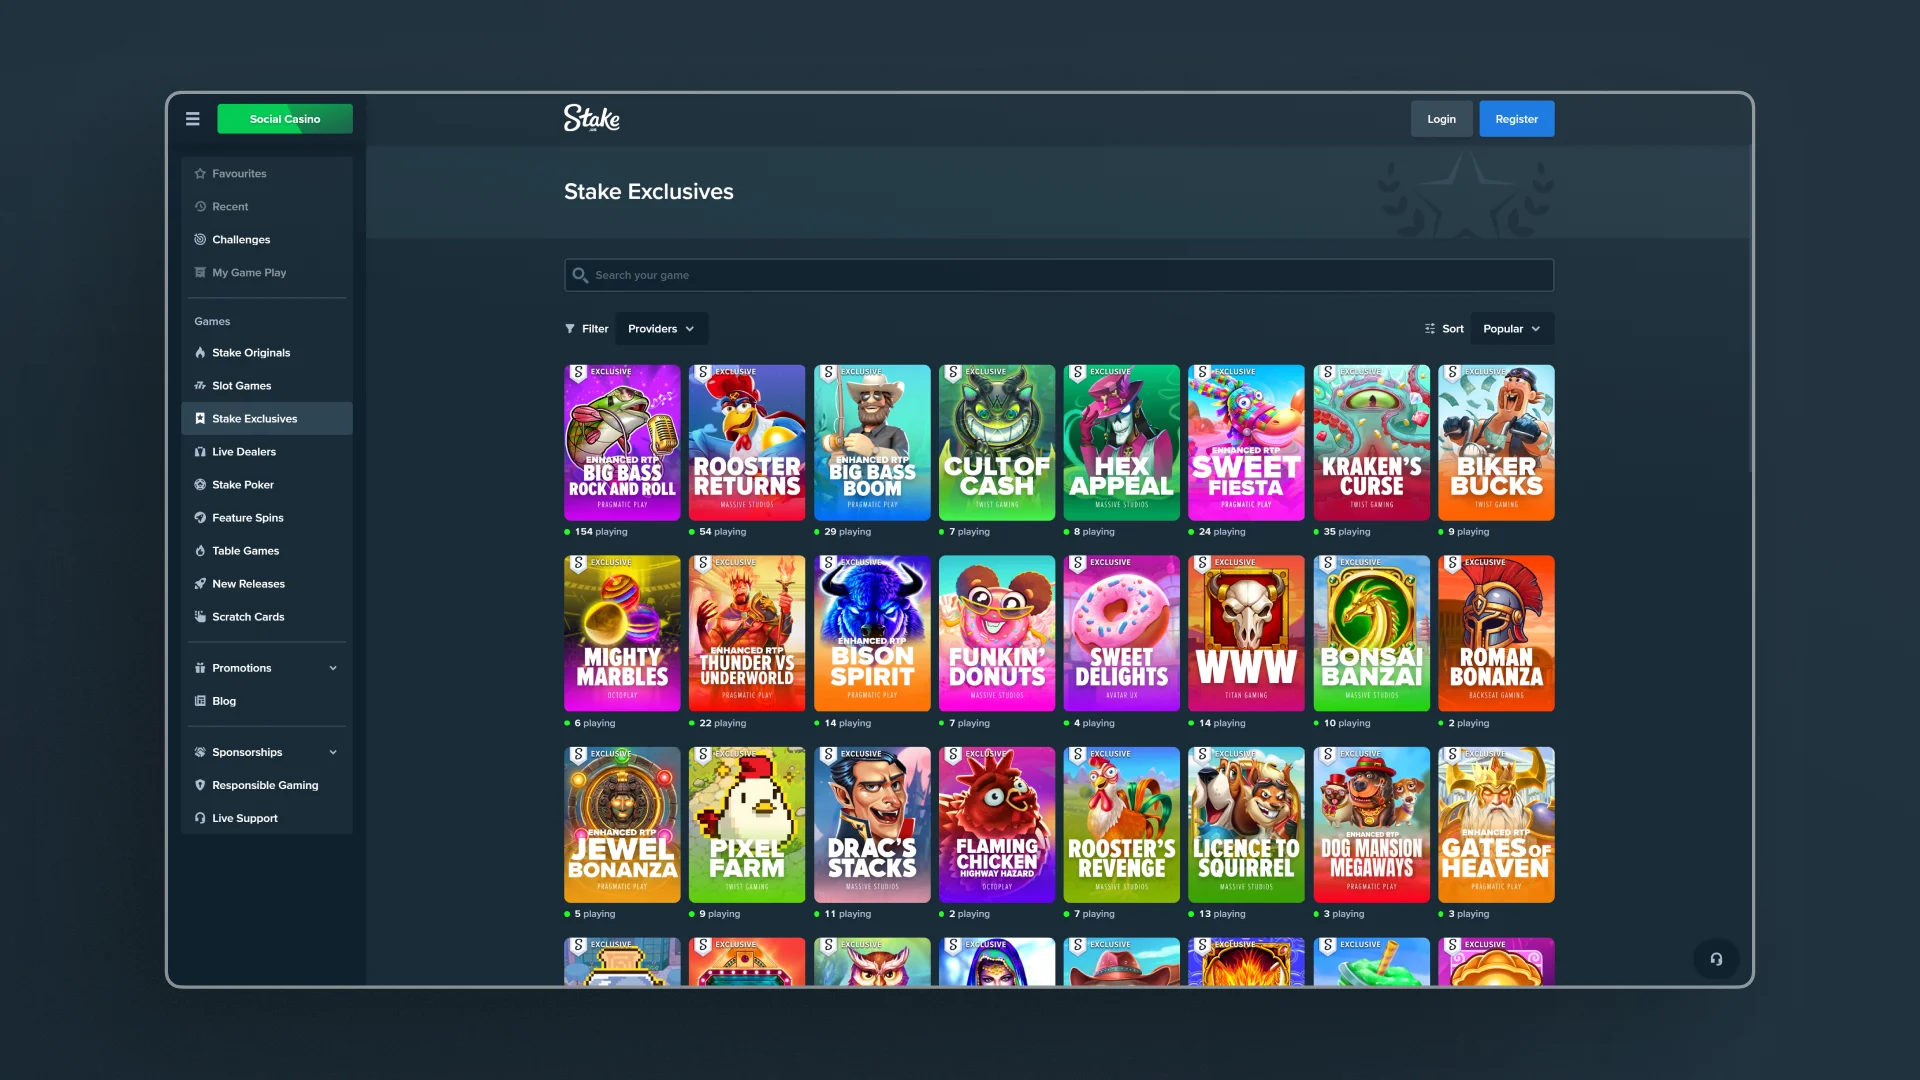This screenshot has height=1080, width=1920.
Task: Open Live Dealers menu item
Action: (267, 452)
